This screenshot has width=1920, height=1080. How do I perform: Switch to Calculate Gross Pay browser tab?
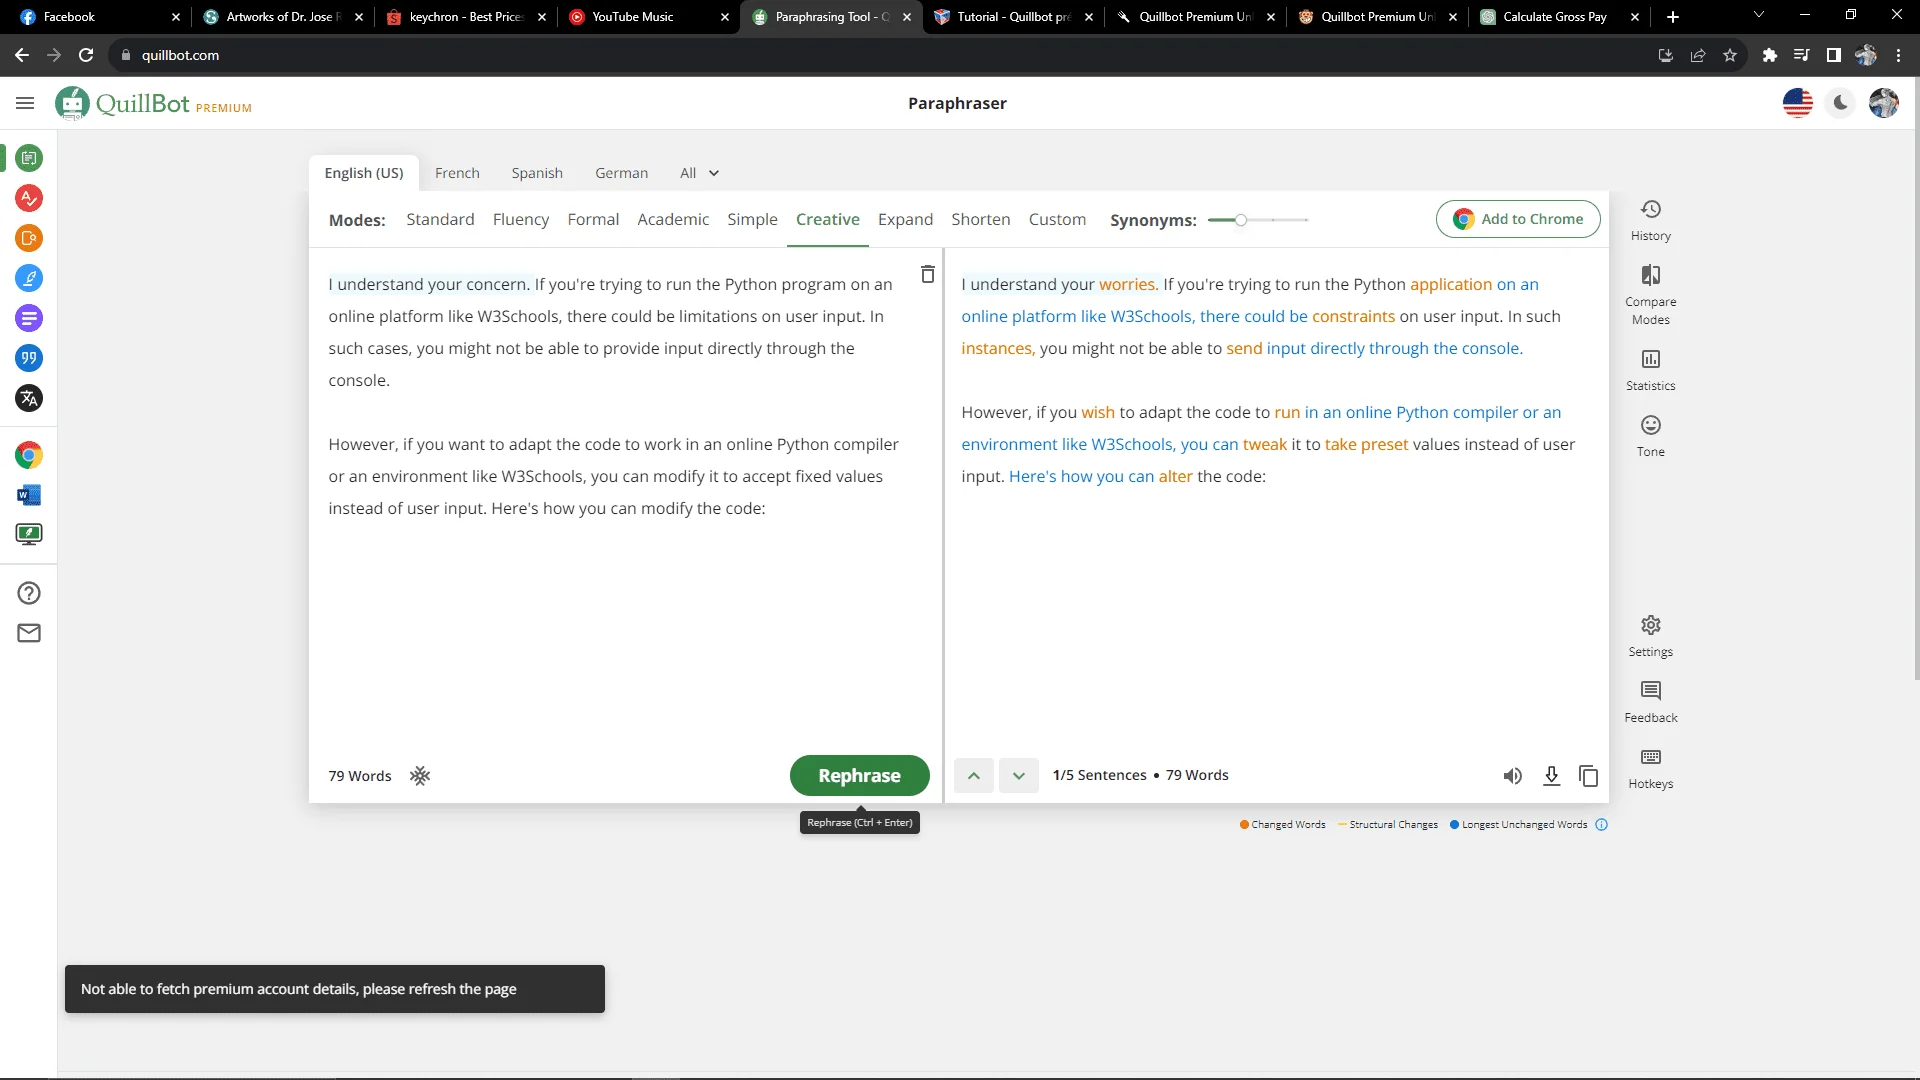(1558, 16)
